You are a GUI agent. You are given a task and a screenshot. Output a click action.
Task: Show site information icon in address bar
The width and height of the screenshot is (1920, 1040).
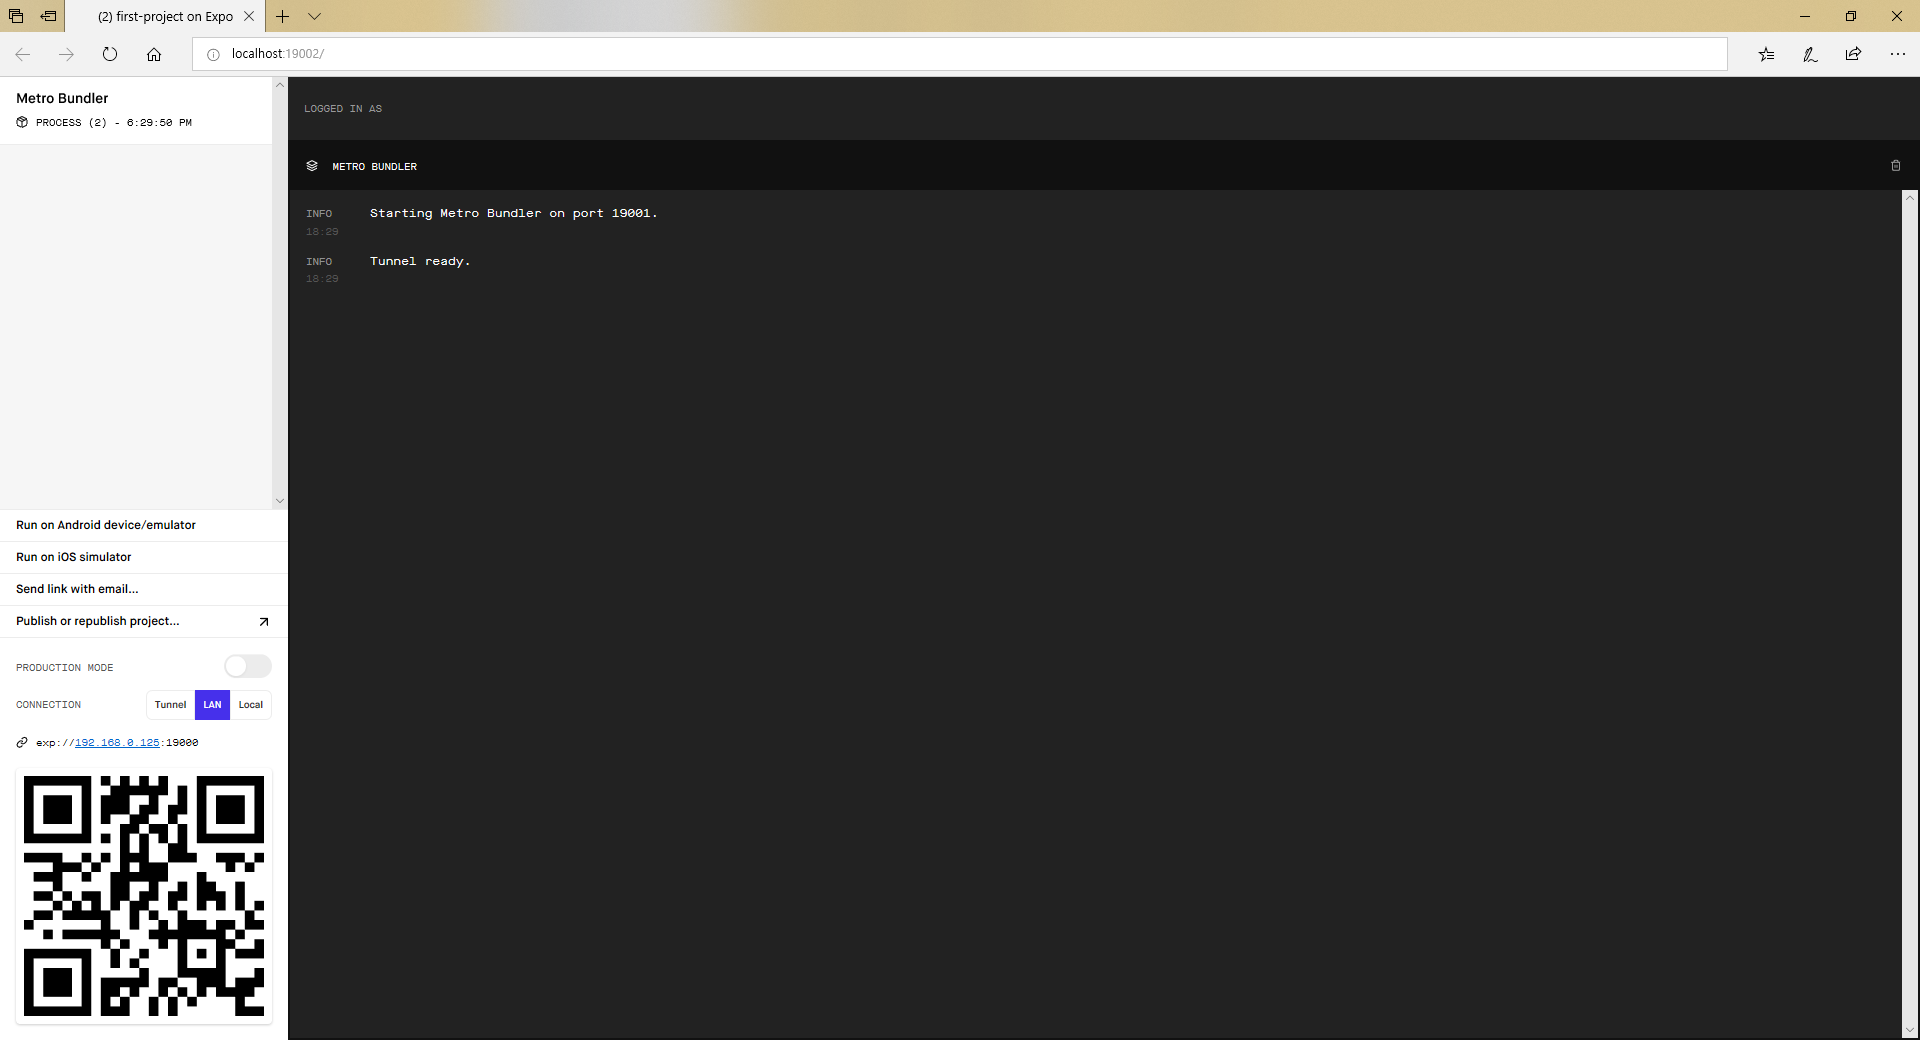pos(213,54)
